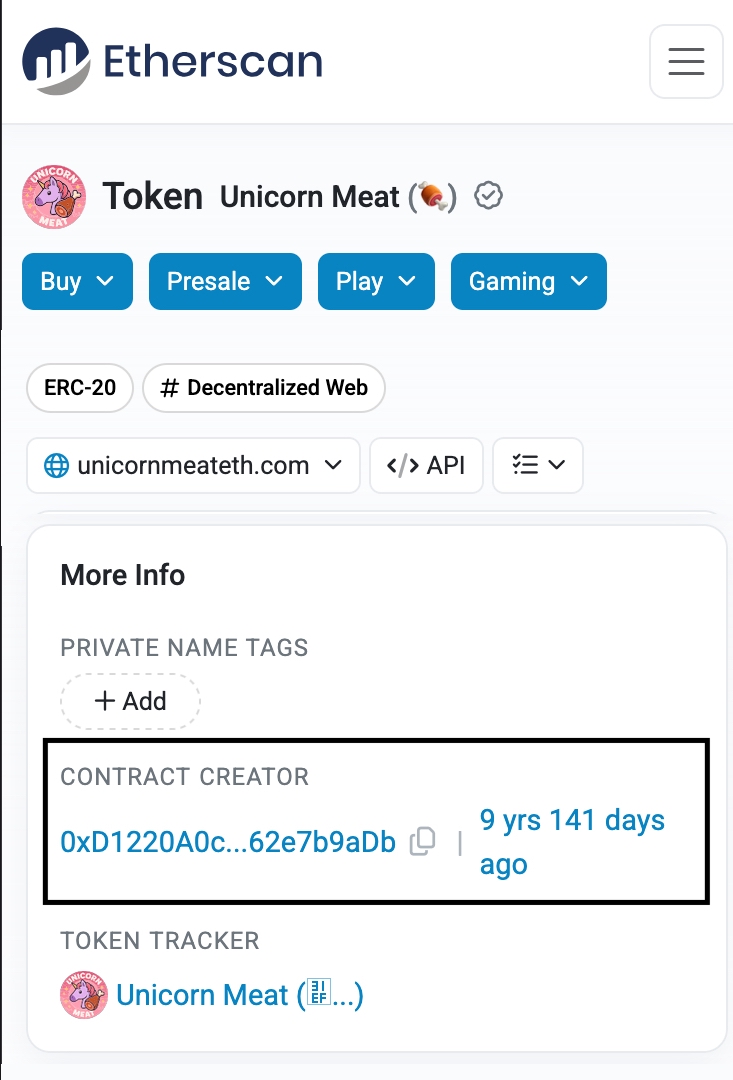The height and width of the screenshot is (1080, 733).
Task: Click the copy icon next to creator address
Action: tap(423, 842)
